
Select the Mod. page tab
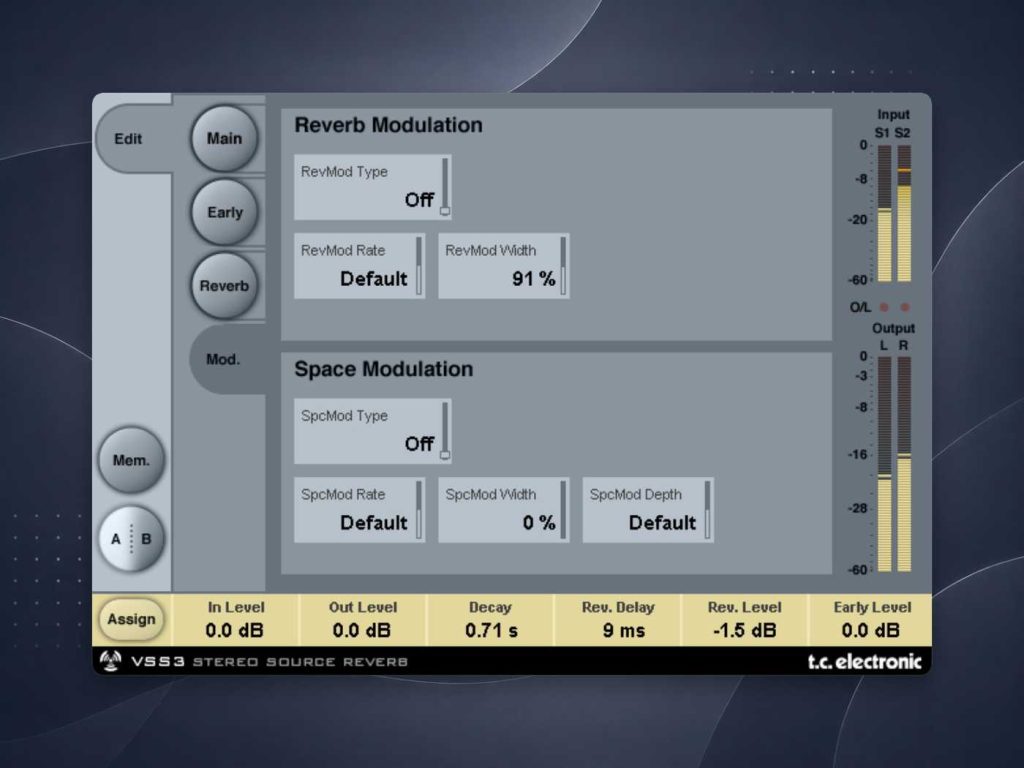[x=227, y=359]
